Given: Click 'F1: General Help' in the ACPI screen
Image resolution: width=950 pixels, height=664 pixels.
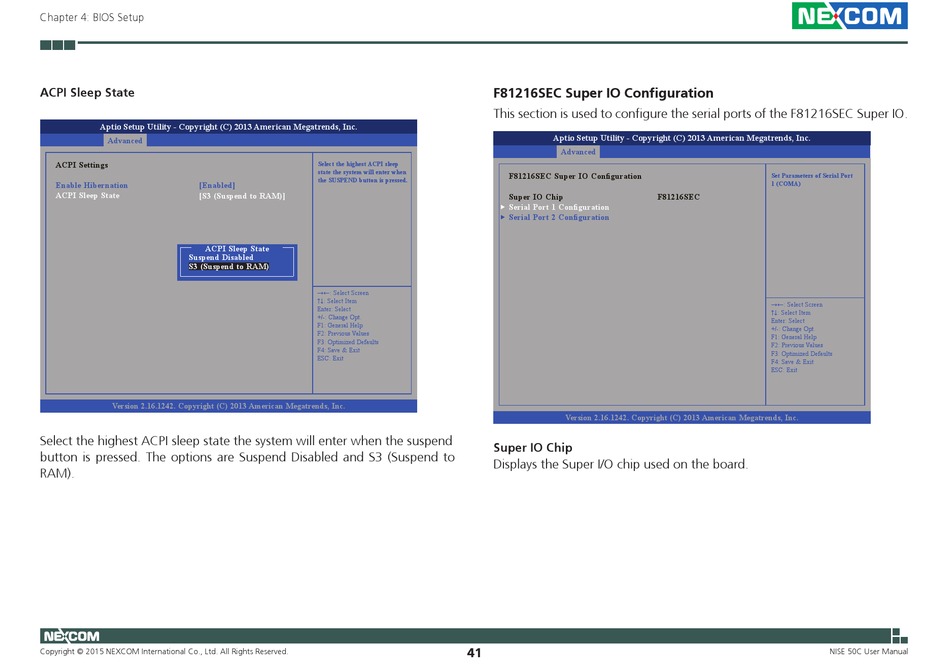Looking at the screenshot, I should pos(340,325).
